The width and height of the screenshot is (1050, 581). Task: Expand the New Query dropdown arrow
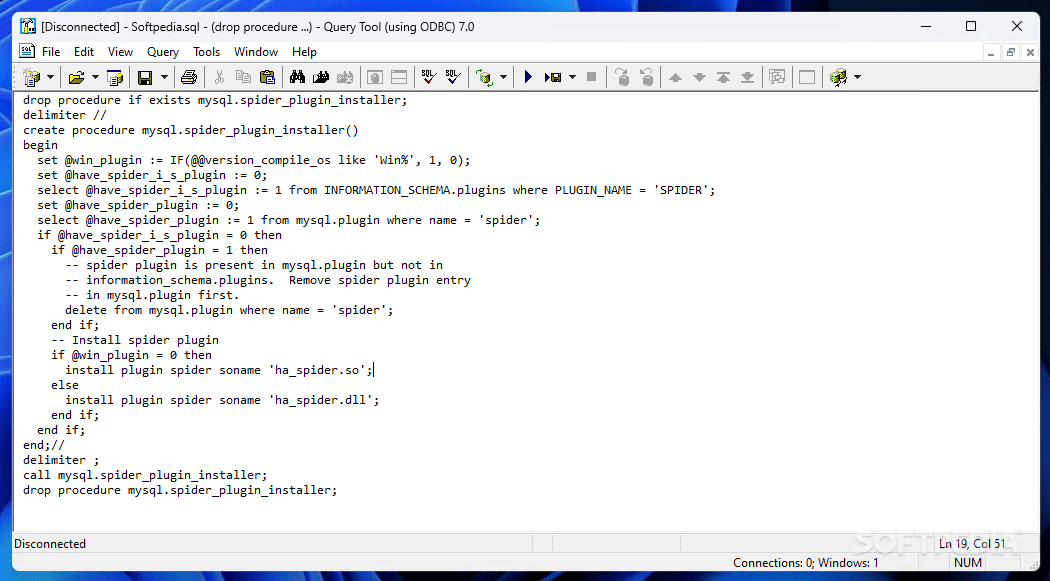[50, 77]
